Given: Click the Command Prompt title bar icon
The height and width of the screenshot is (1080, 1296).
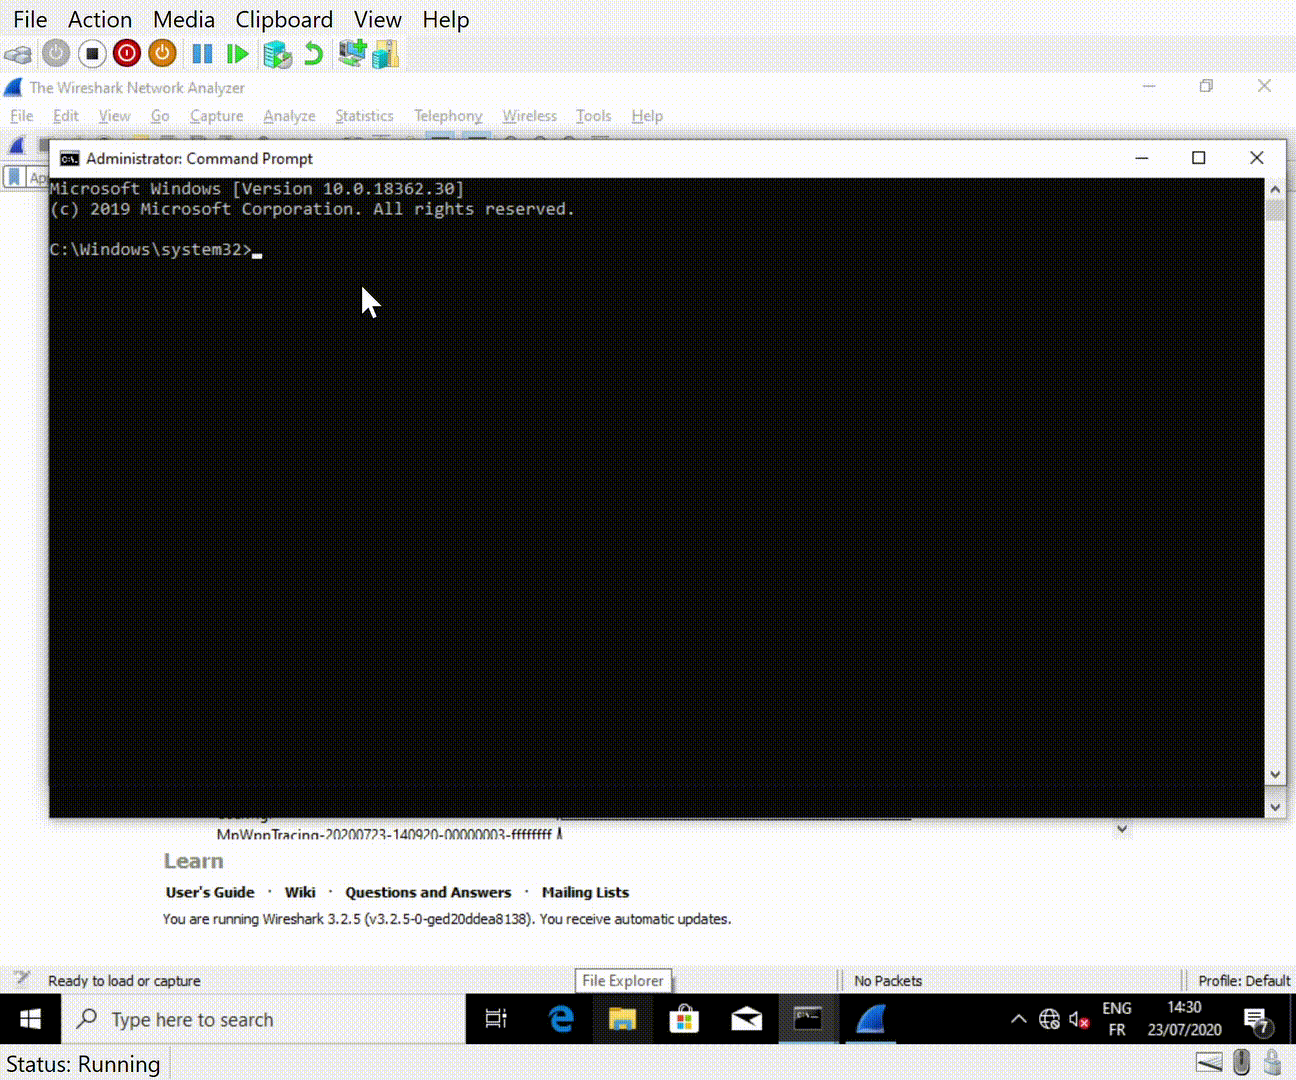Looking at the screenshot, I should 69,158.
